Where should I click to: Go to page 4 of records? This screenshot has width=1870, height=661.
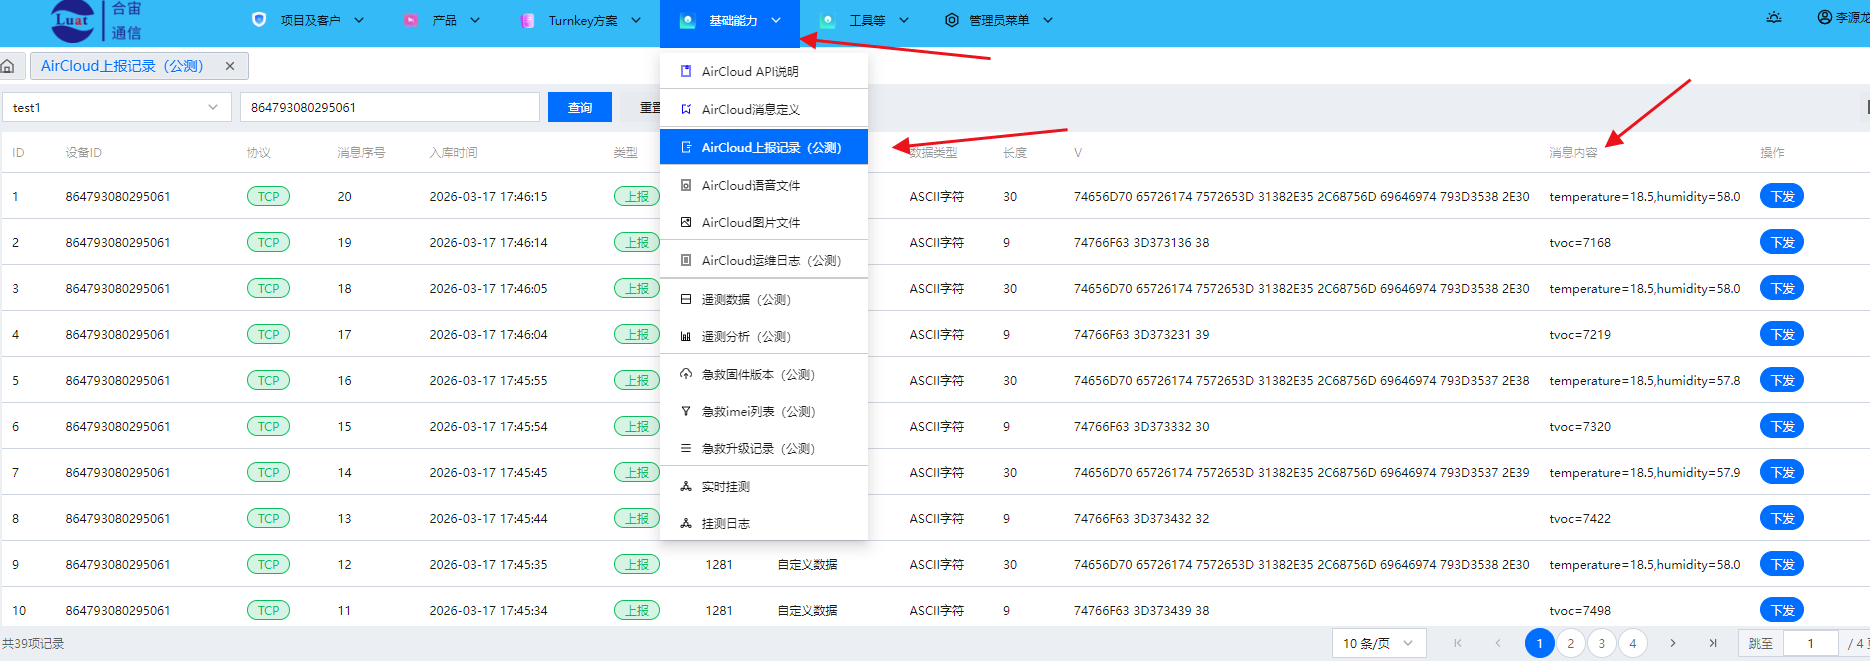click(1633, 643)
